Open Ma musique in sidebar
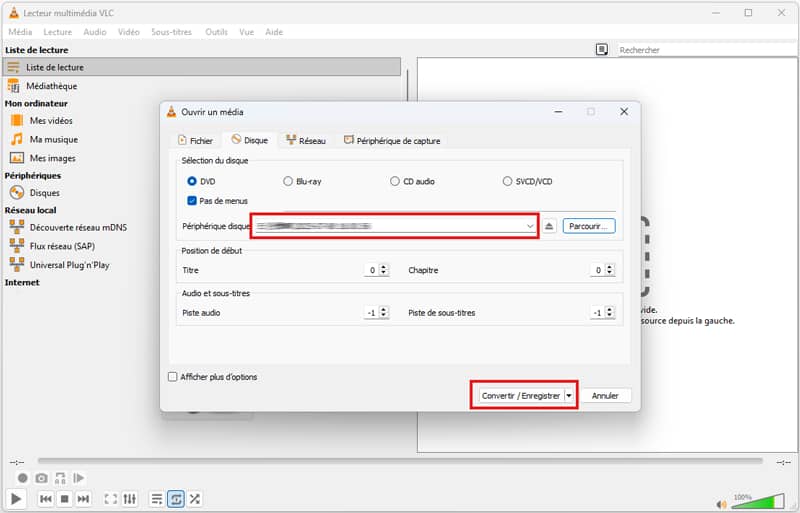Image resolution: width=800 pixels, height=513 pixels. pyautogui.click(x=54, y=139)
